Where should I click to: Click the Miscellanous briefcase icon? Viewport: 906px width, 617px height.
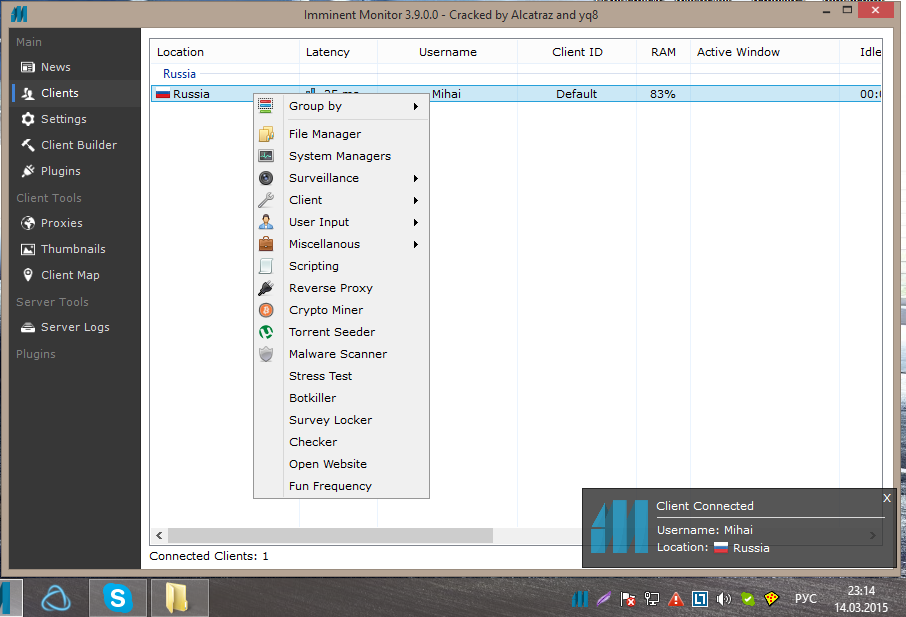point(266,244)
